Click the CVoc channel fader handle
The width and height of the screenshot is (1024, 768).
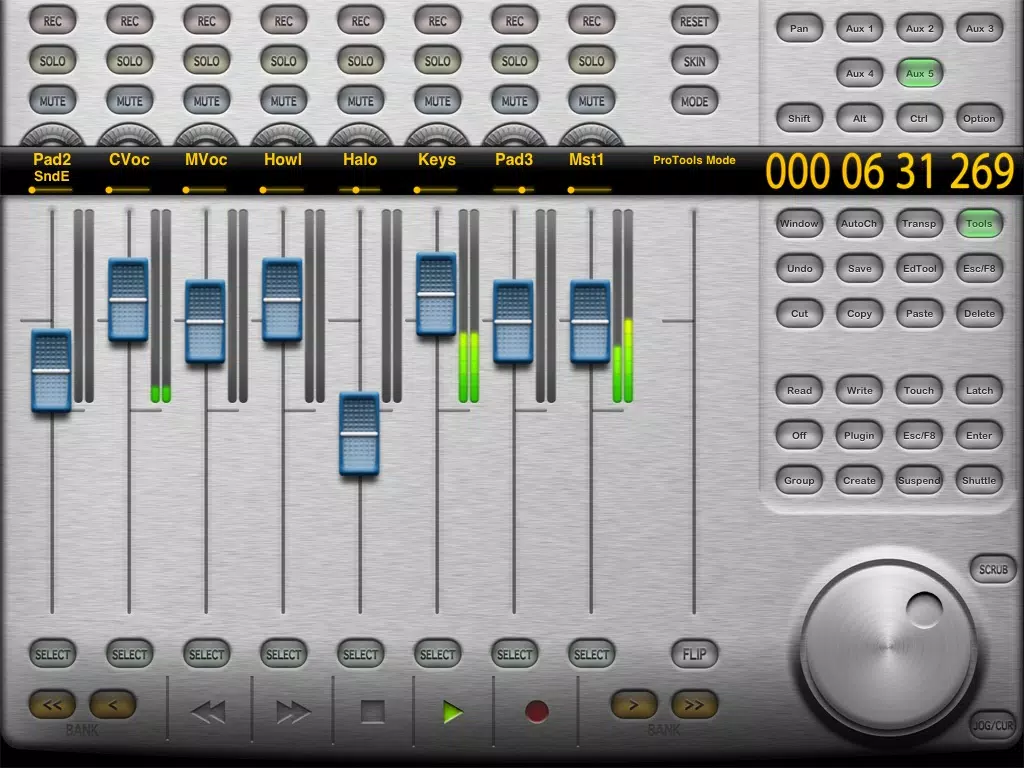coord(128,300)
